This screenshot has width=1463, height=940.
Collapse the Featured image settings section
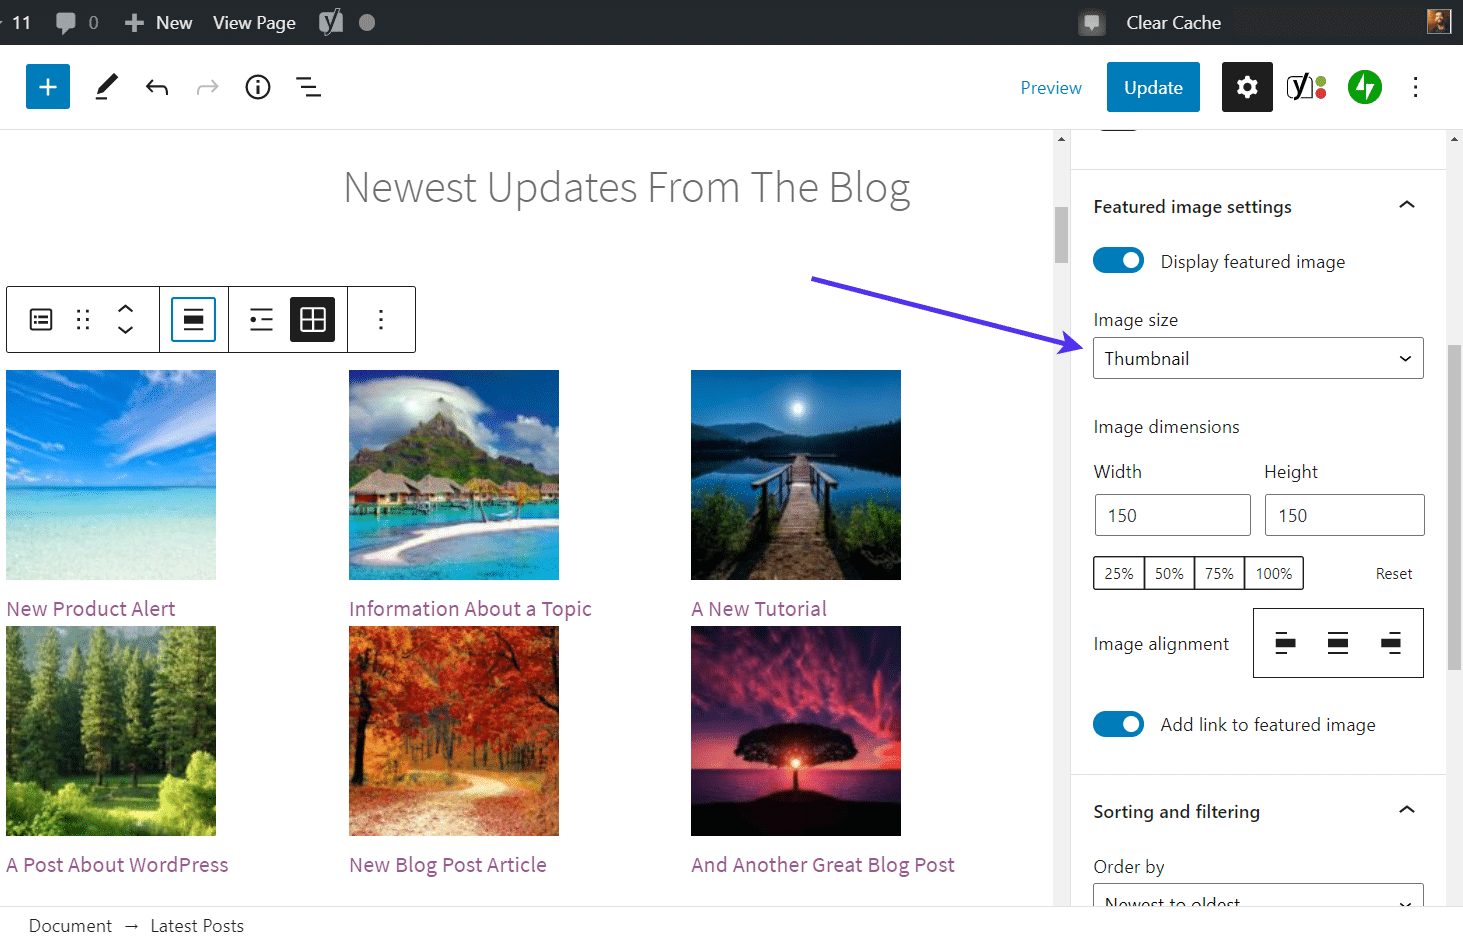point(1406,205)
